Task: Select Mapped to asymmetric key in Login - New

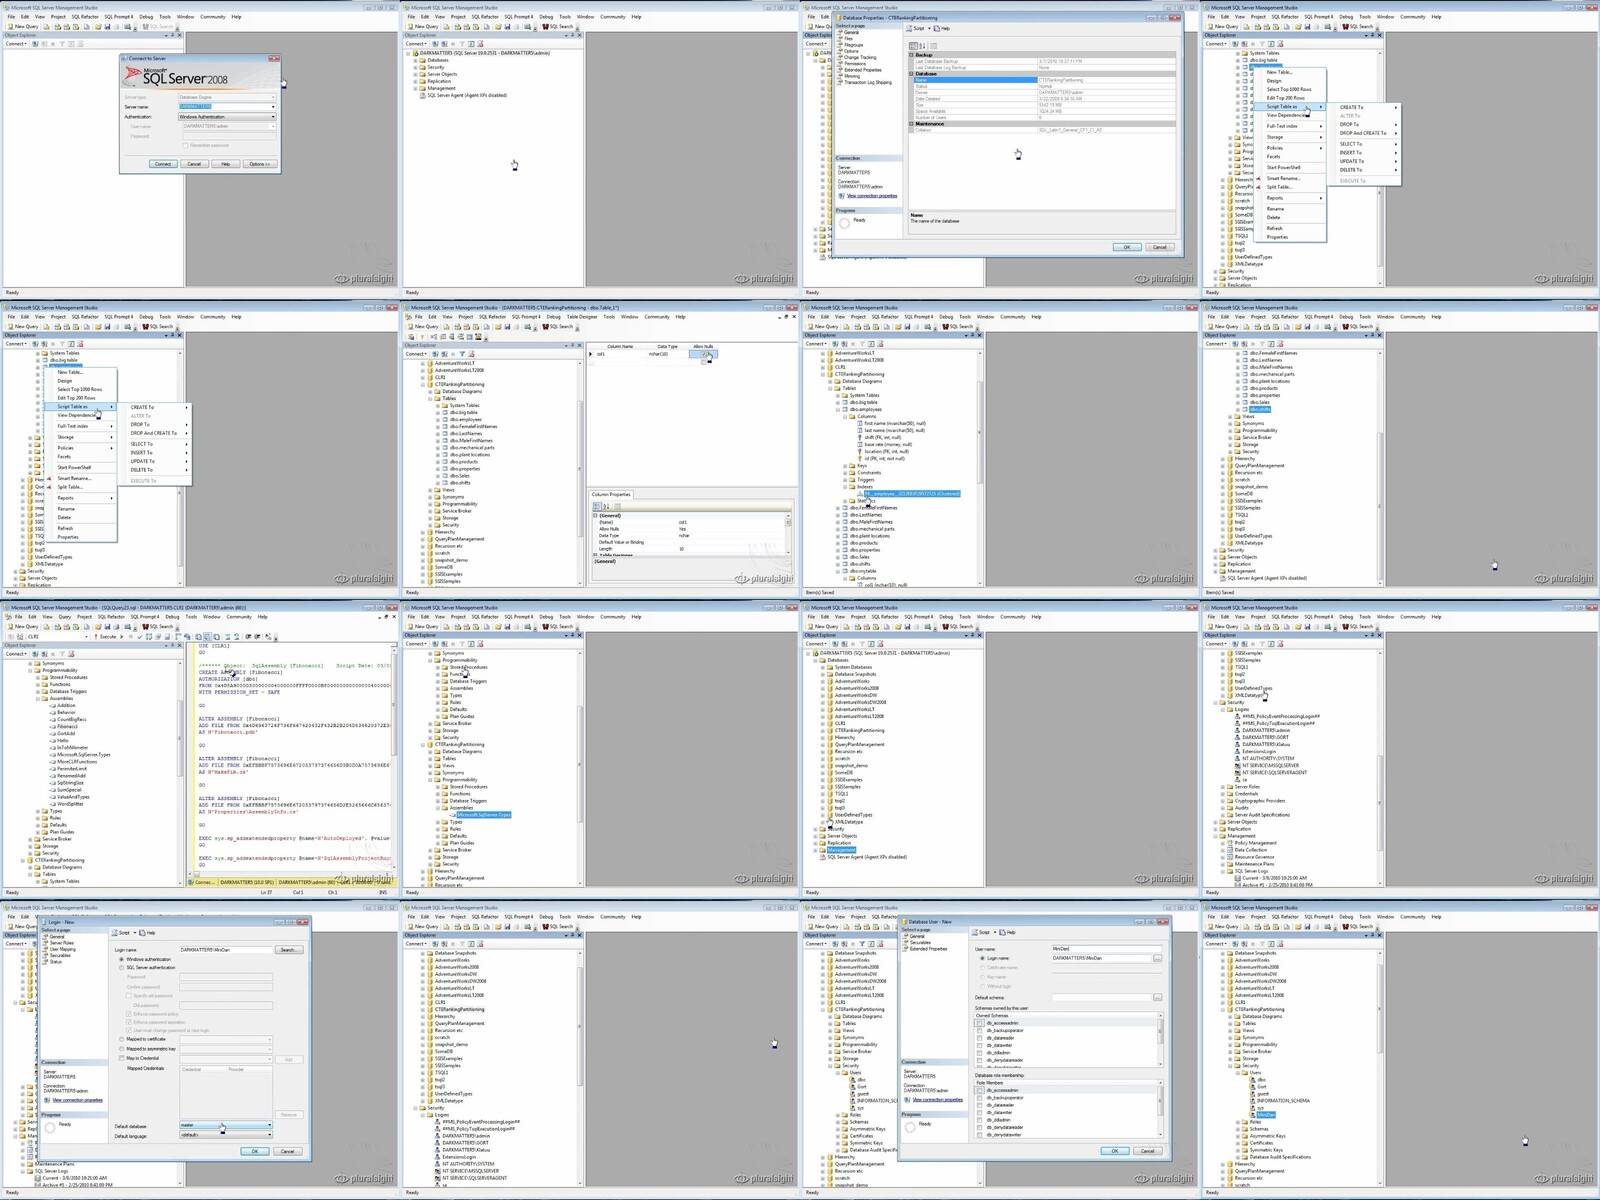Action: click(122, 1049)
